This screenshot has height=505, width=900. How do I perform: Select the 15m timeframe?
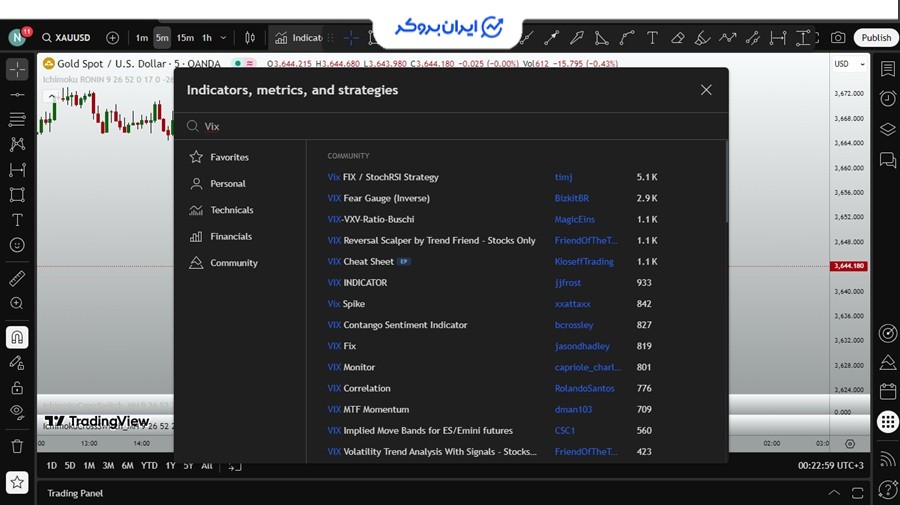tap(185, 38)
